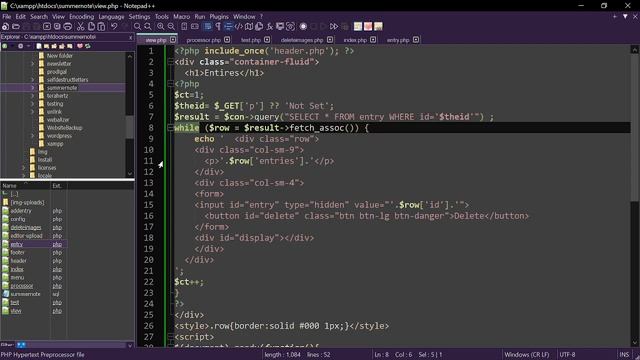Viewport: 640px width, 360px height.
Task: Select the WebsiteBackup folder
Action: pyautogui.click(x=64, y=128)
